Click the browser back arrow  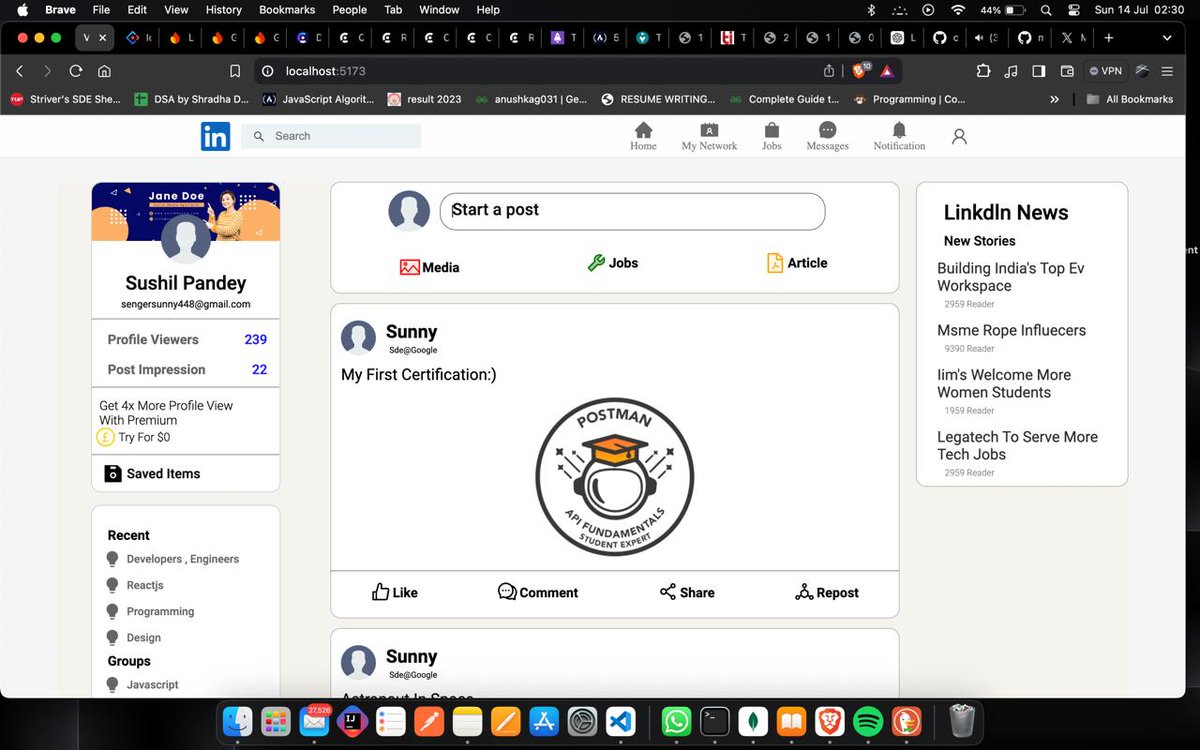coord(19,71)
